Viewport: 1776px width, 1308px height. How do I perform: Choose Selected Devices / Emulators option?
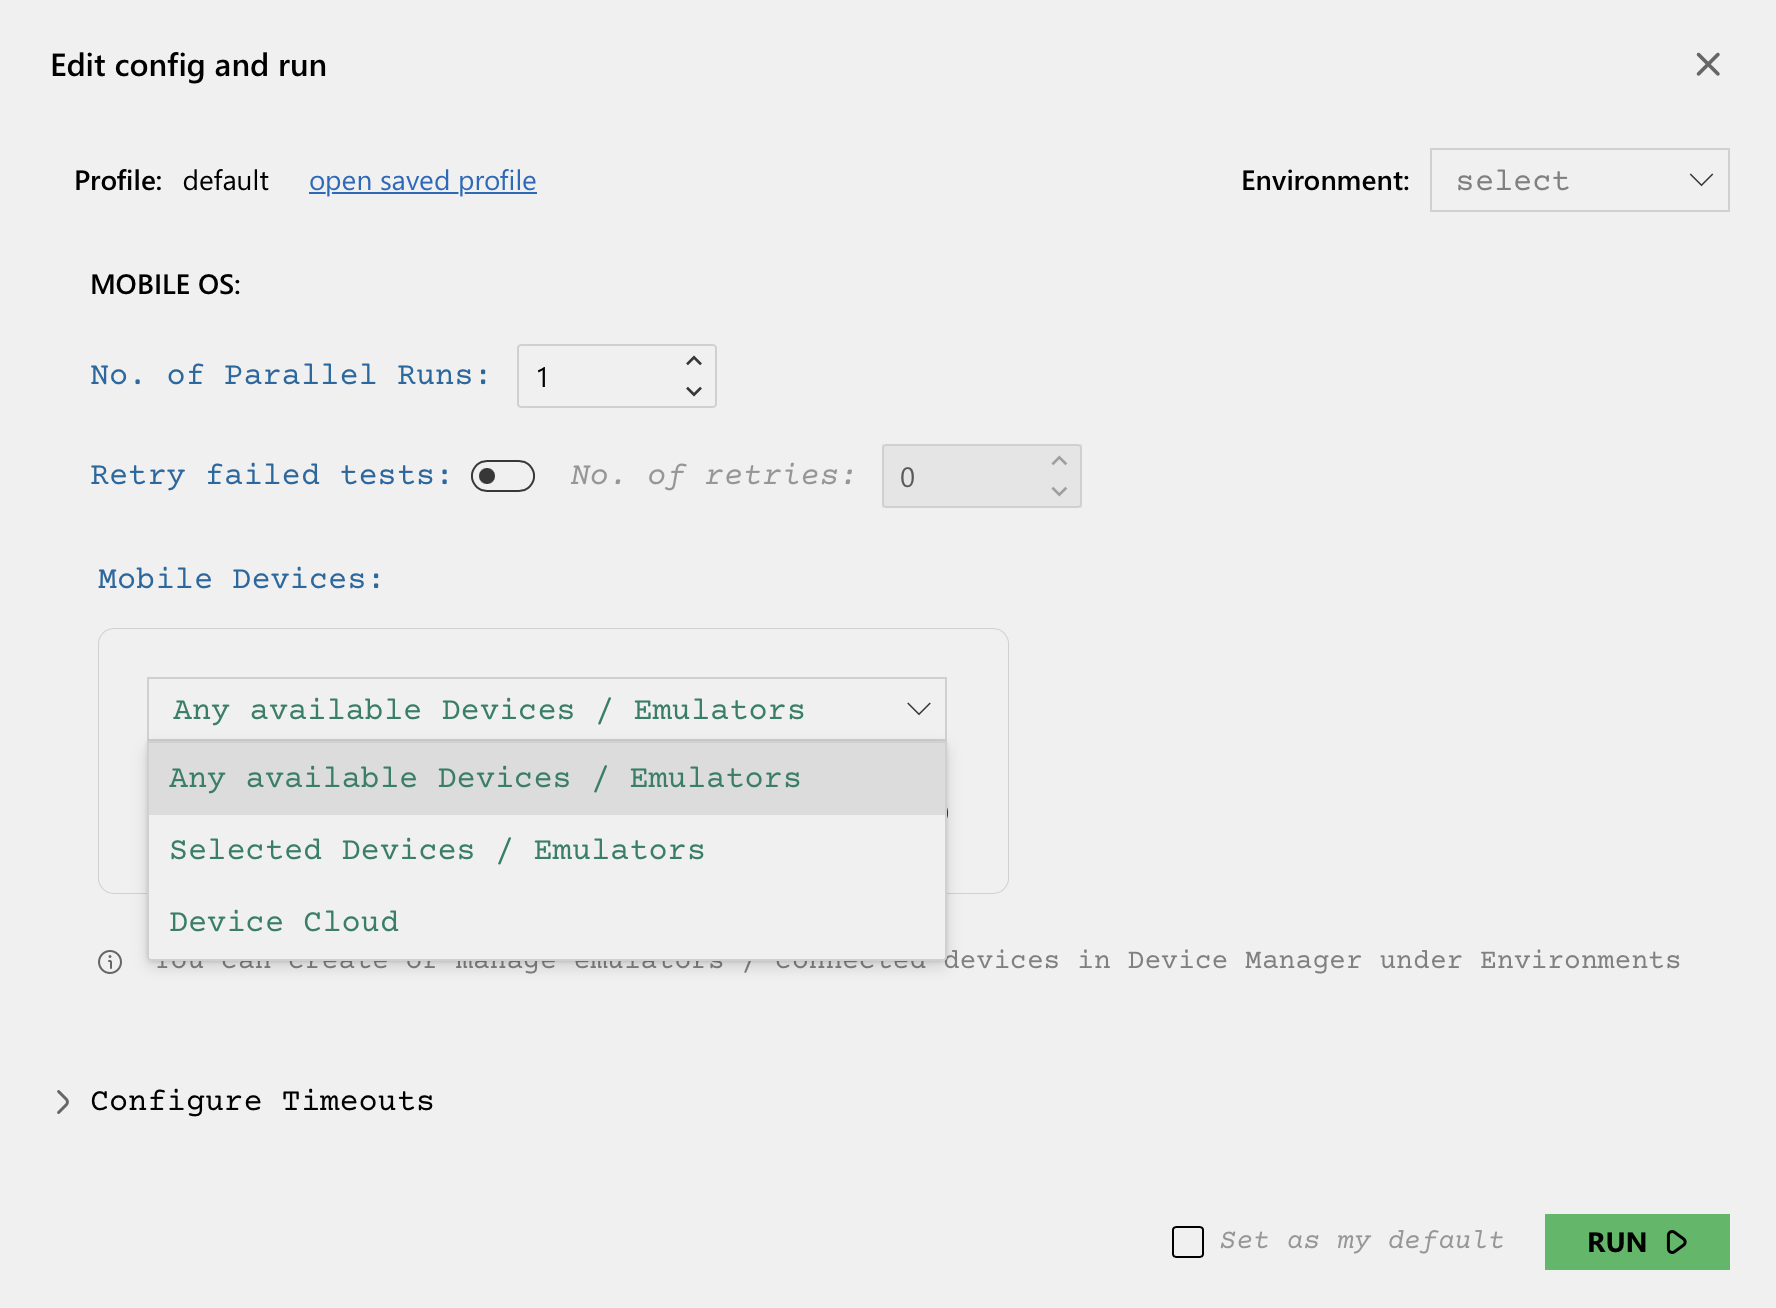437,849
